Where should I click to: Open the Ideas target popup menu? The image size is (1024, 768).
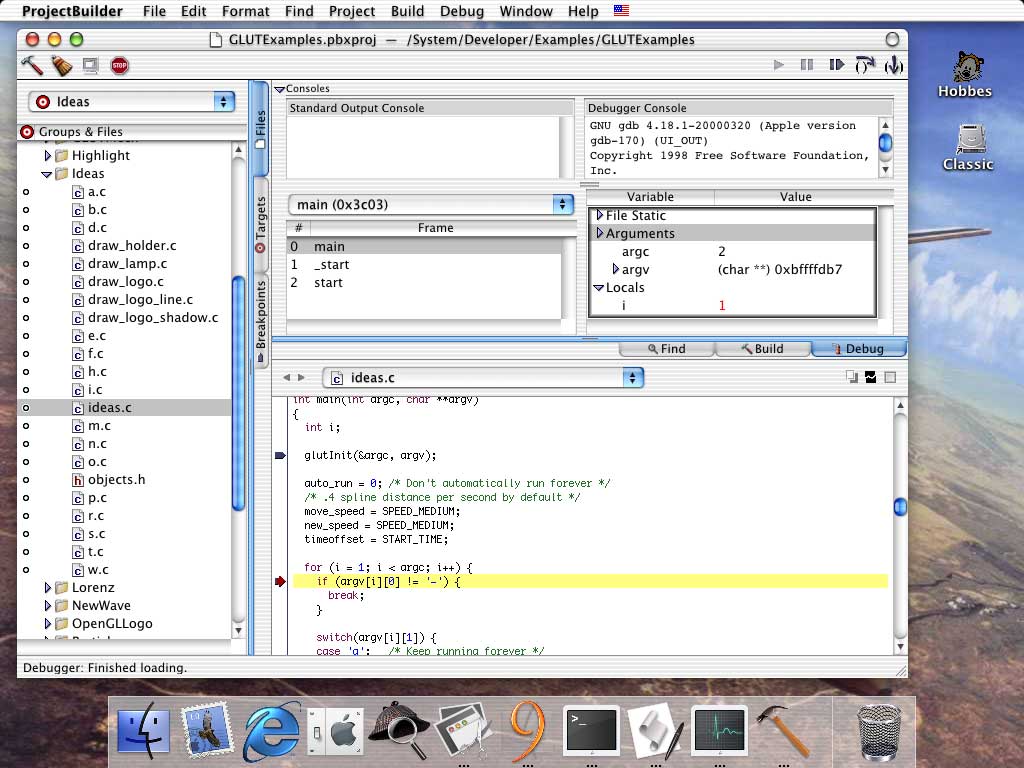coord(131,102)
